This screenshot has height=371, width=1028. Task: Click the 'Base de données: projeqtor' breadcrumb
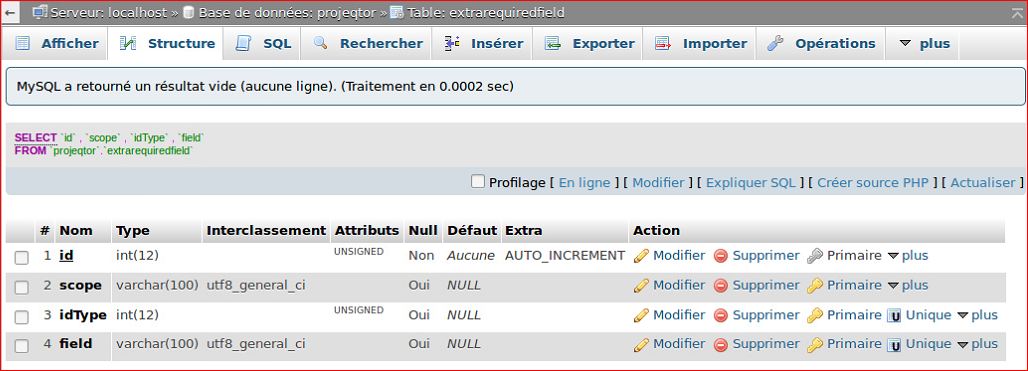click(288, 12)
